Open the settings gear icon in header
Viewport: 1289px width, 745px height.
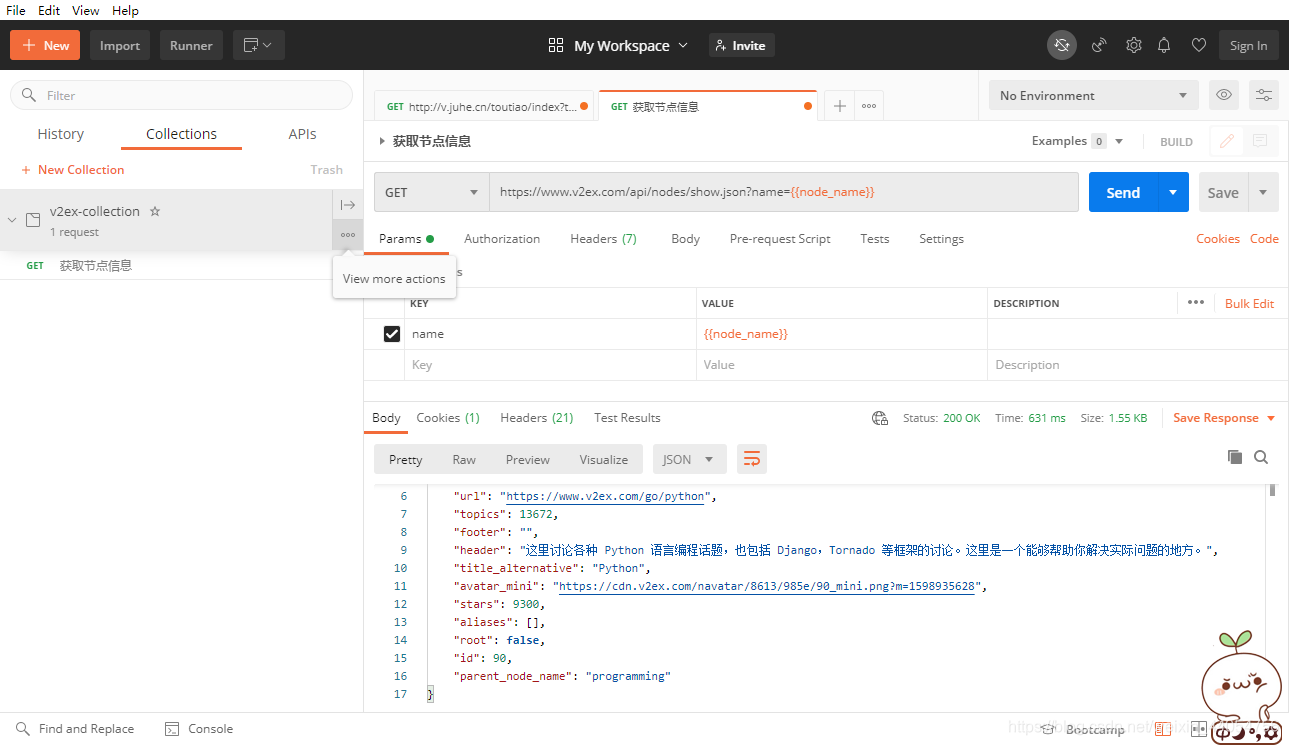point(1133,45)
